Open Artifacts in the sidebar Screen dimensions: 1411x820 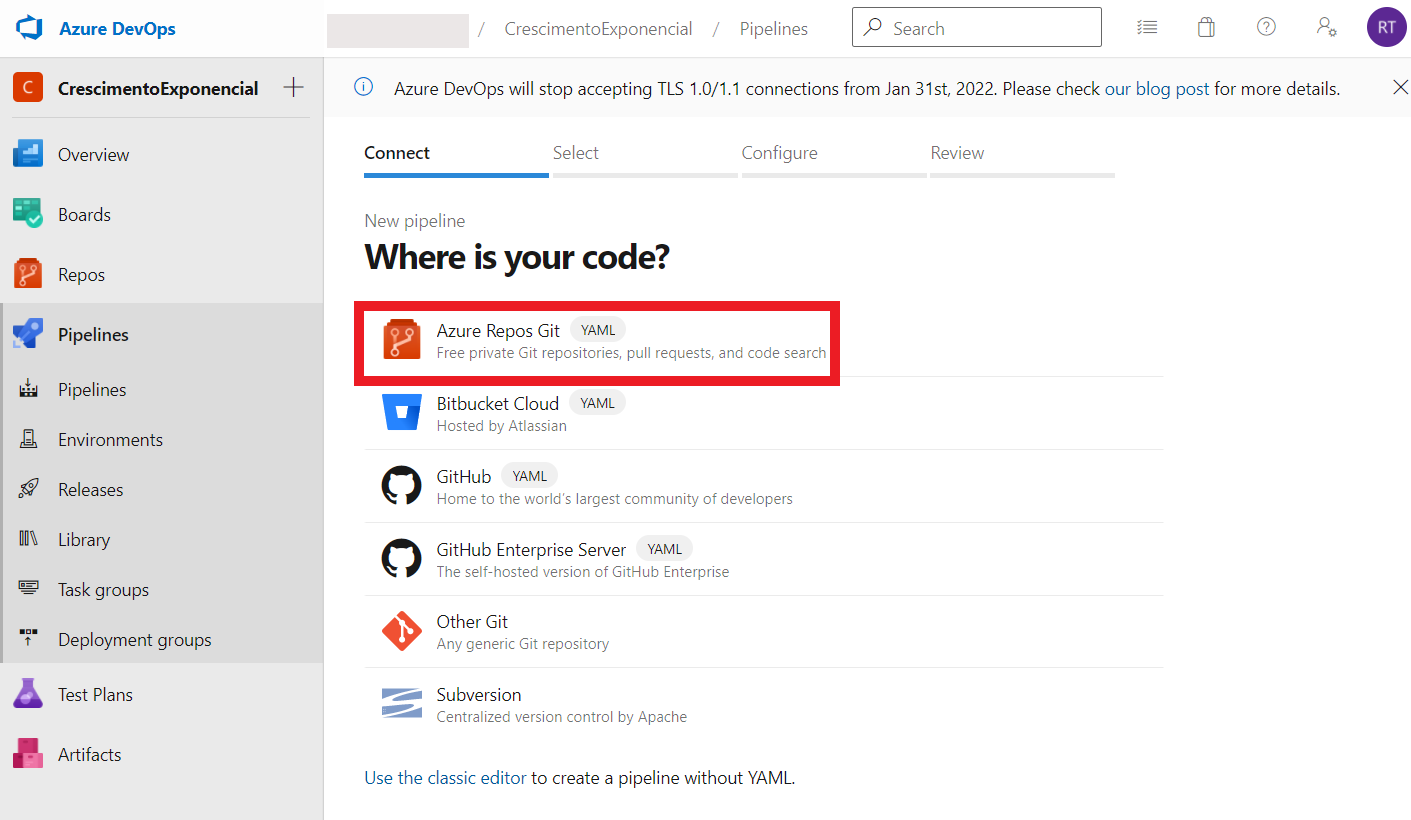click(162, 754)
